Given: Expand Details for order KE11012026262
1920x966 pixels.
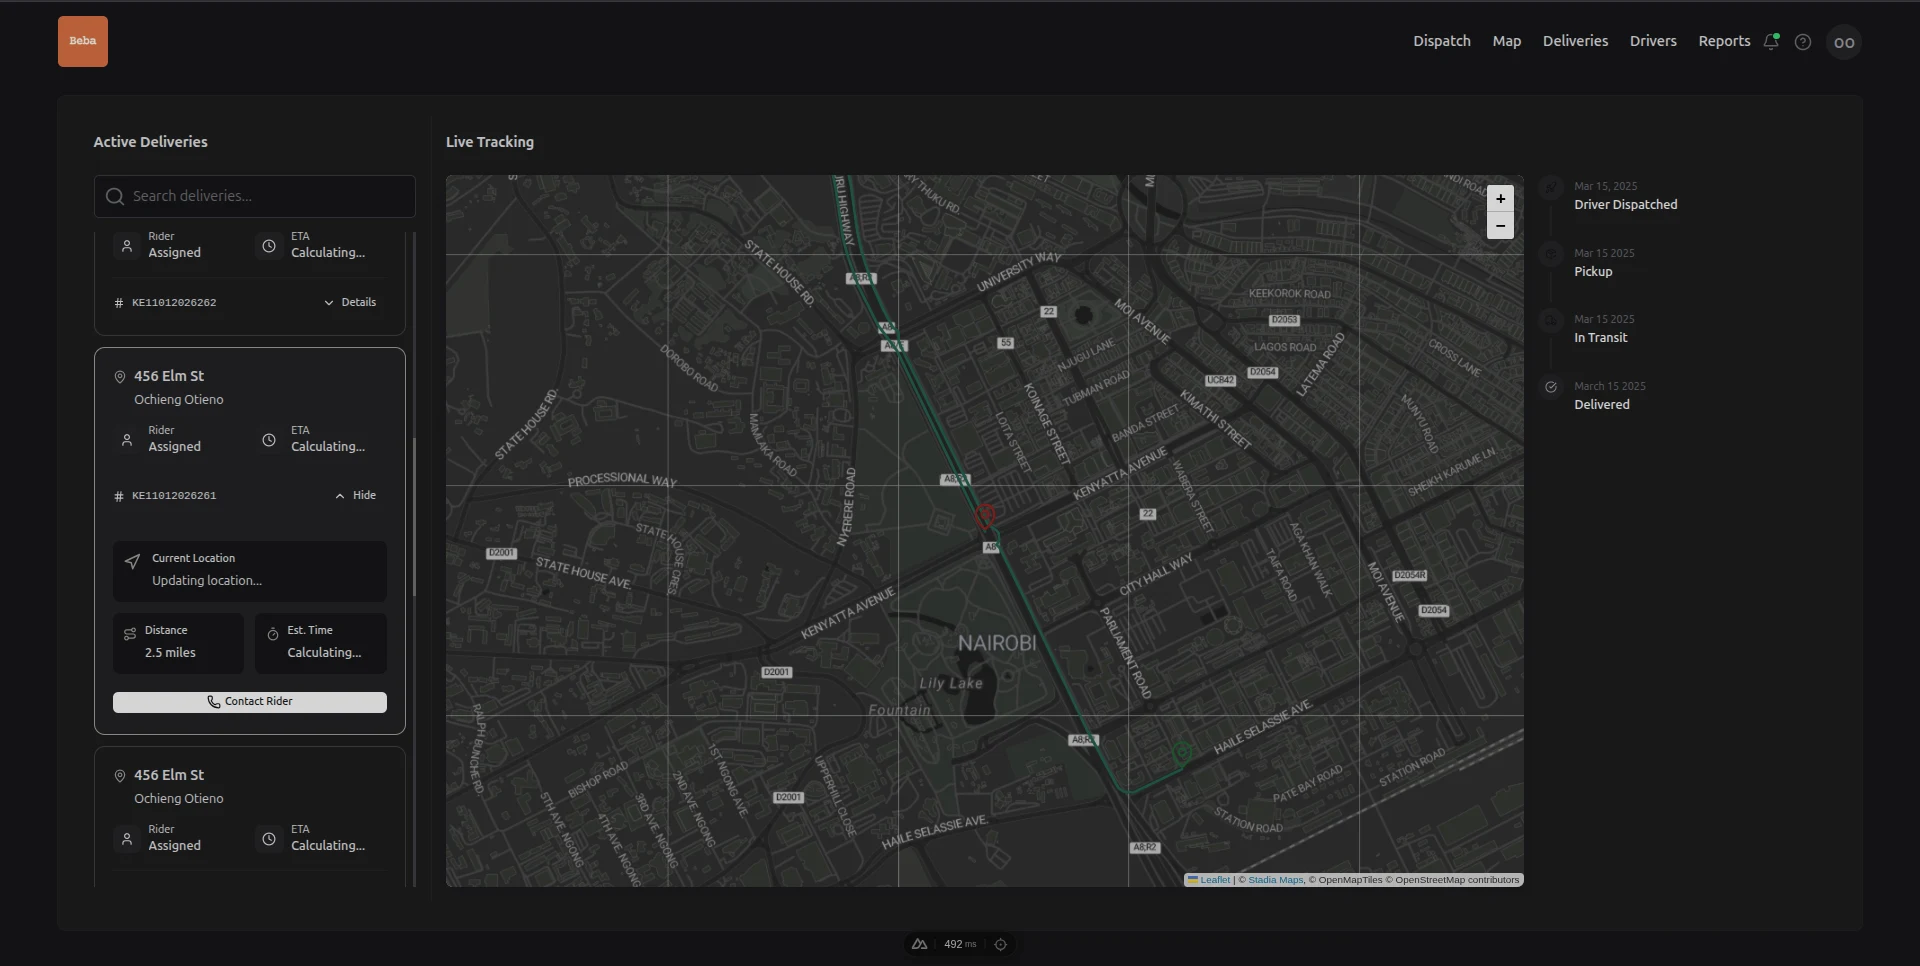Looking at the screenshot, I should pyautogui.click(x=350, y=302).
